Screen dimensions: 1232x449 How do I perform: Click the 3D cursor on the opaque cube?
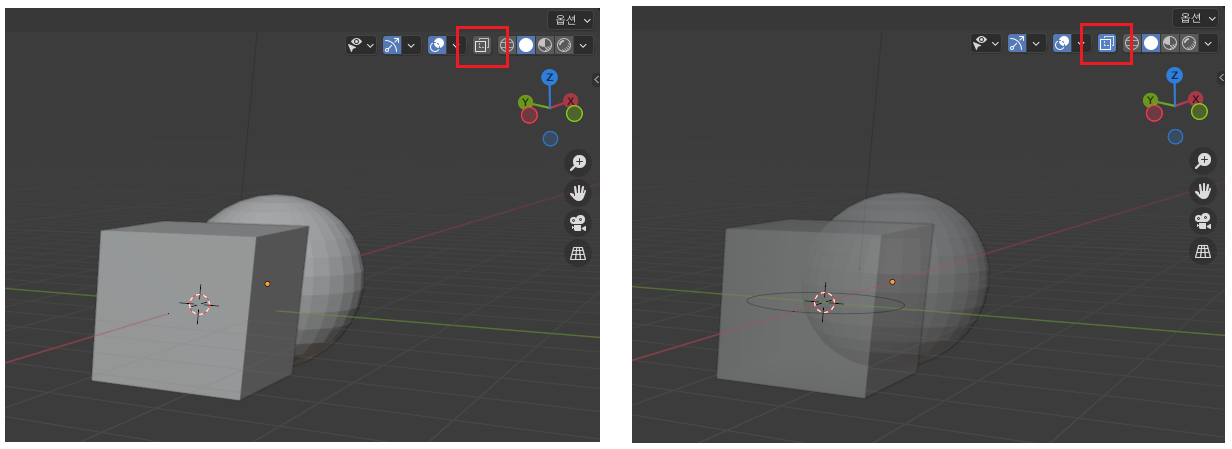[199, 304]
